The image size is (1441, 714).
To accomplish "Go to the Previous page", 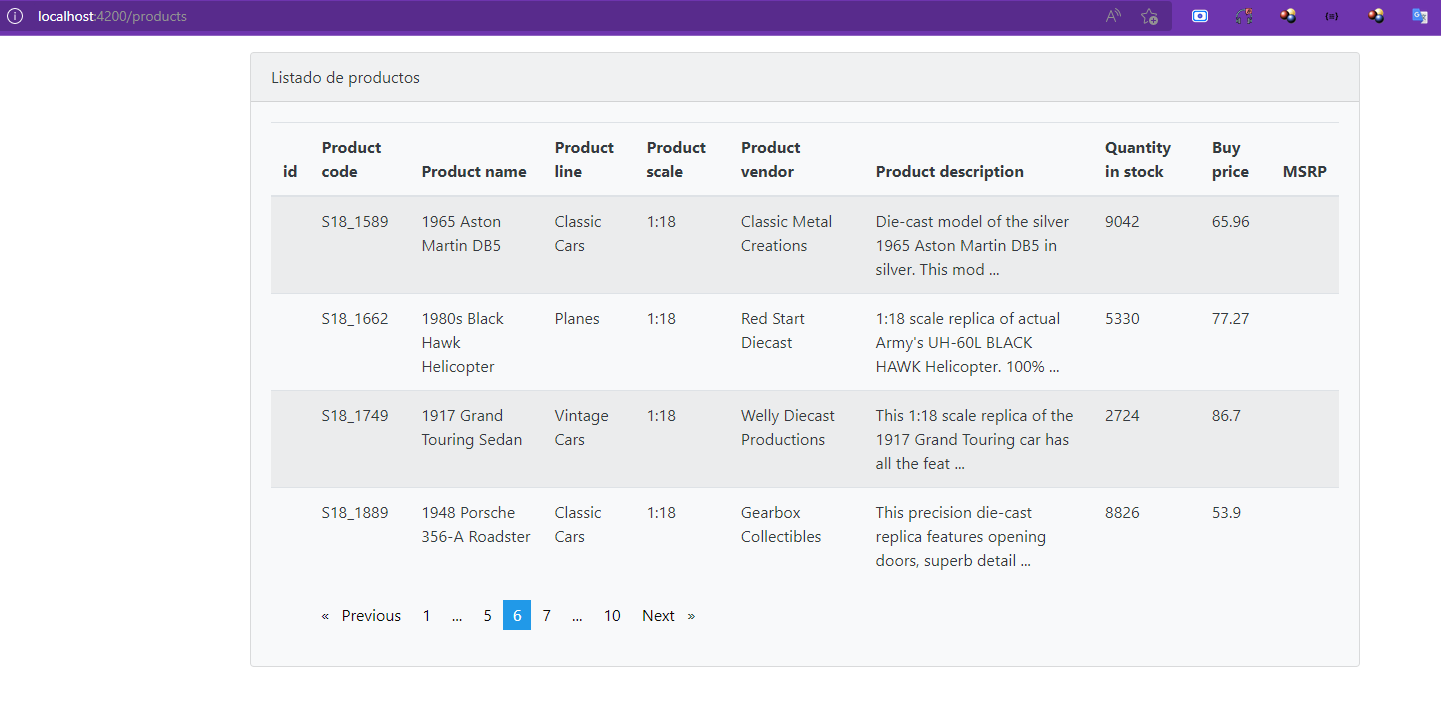I will coord(371,616).
